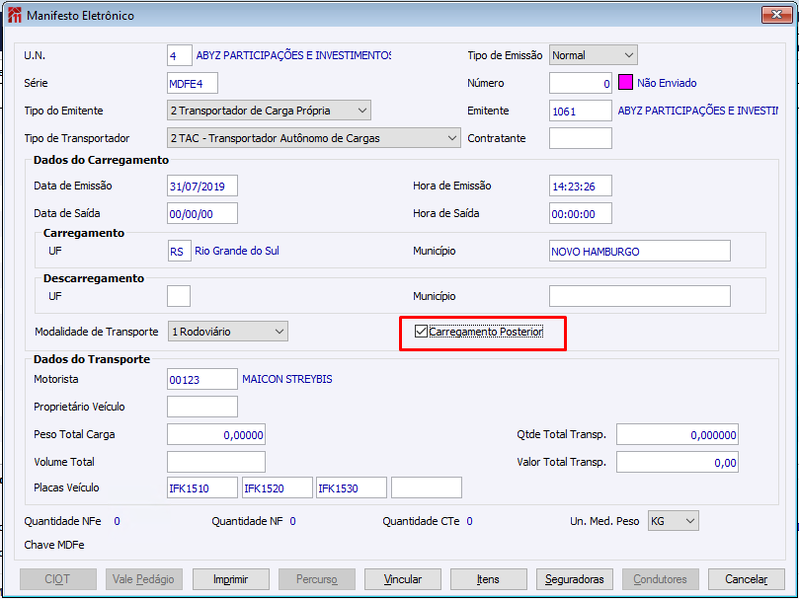Image resolution: width=799 pixels, height=599 pixels.
Task: Click the Qtde Total Transp. field
Action: (x=677, y=434)
